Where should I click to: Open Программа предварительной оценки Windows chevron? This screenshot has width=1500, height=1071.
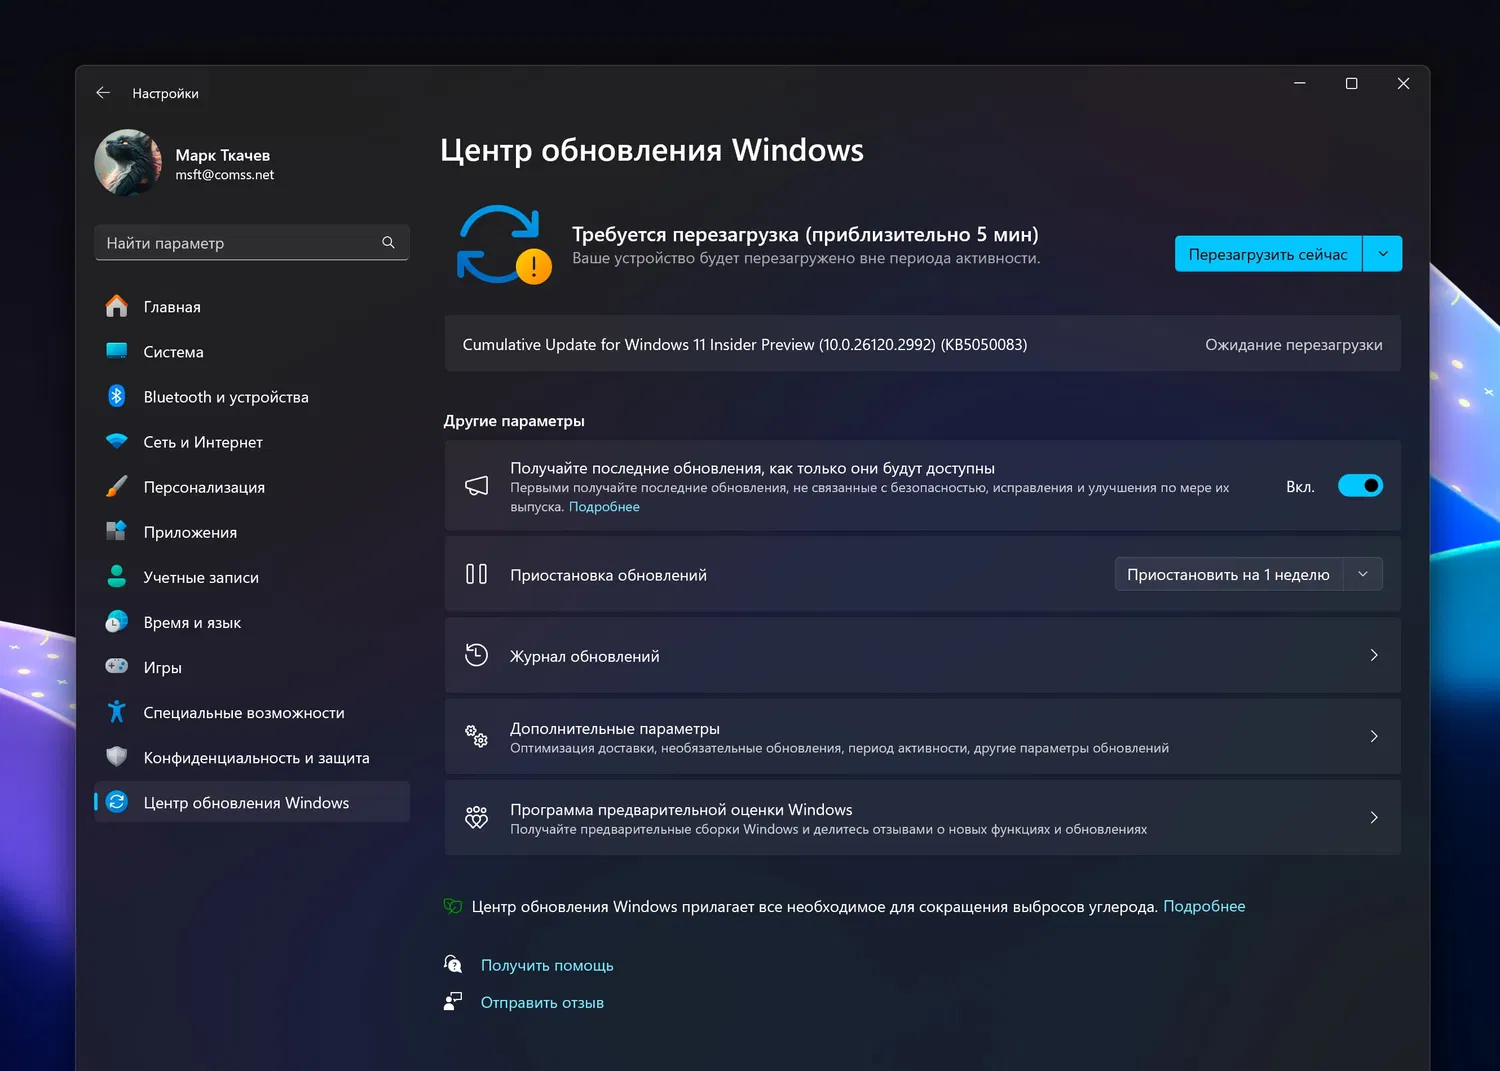1374,818
